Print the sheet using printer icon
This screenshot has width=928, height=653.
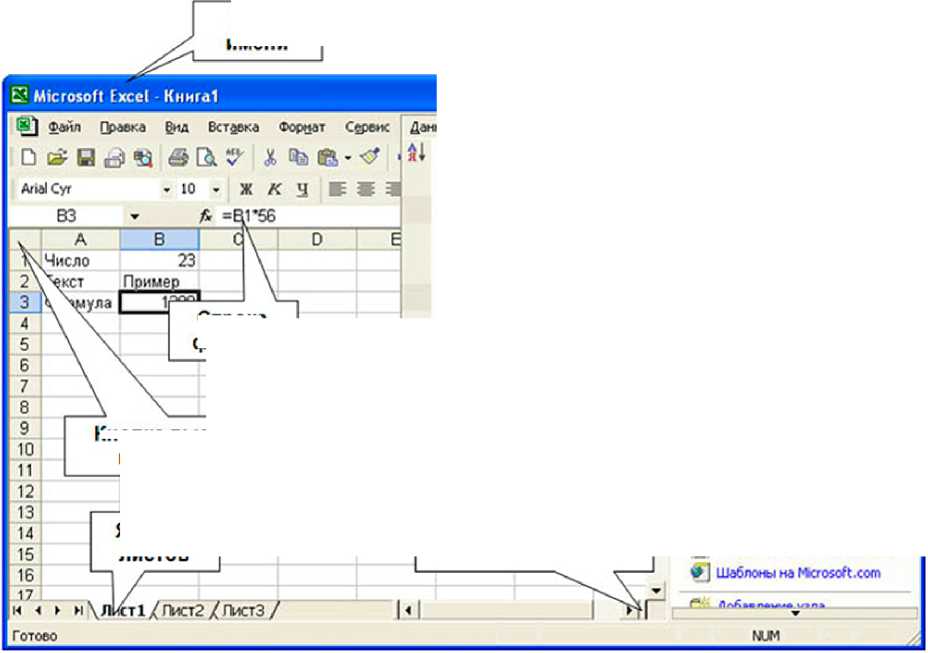[178, 157]
